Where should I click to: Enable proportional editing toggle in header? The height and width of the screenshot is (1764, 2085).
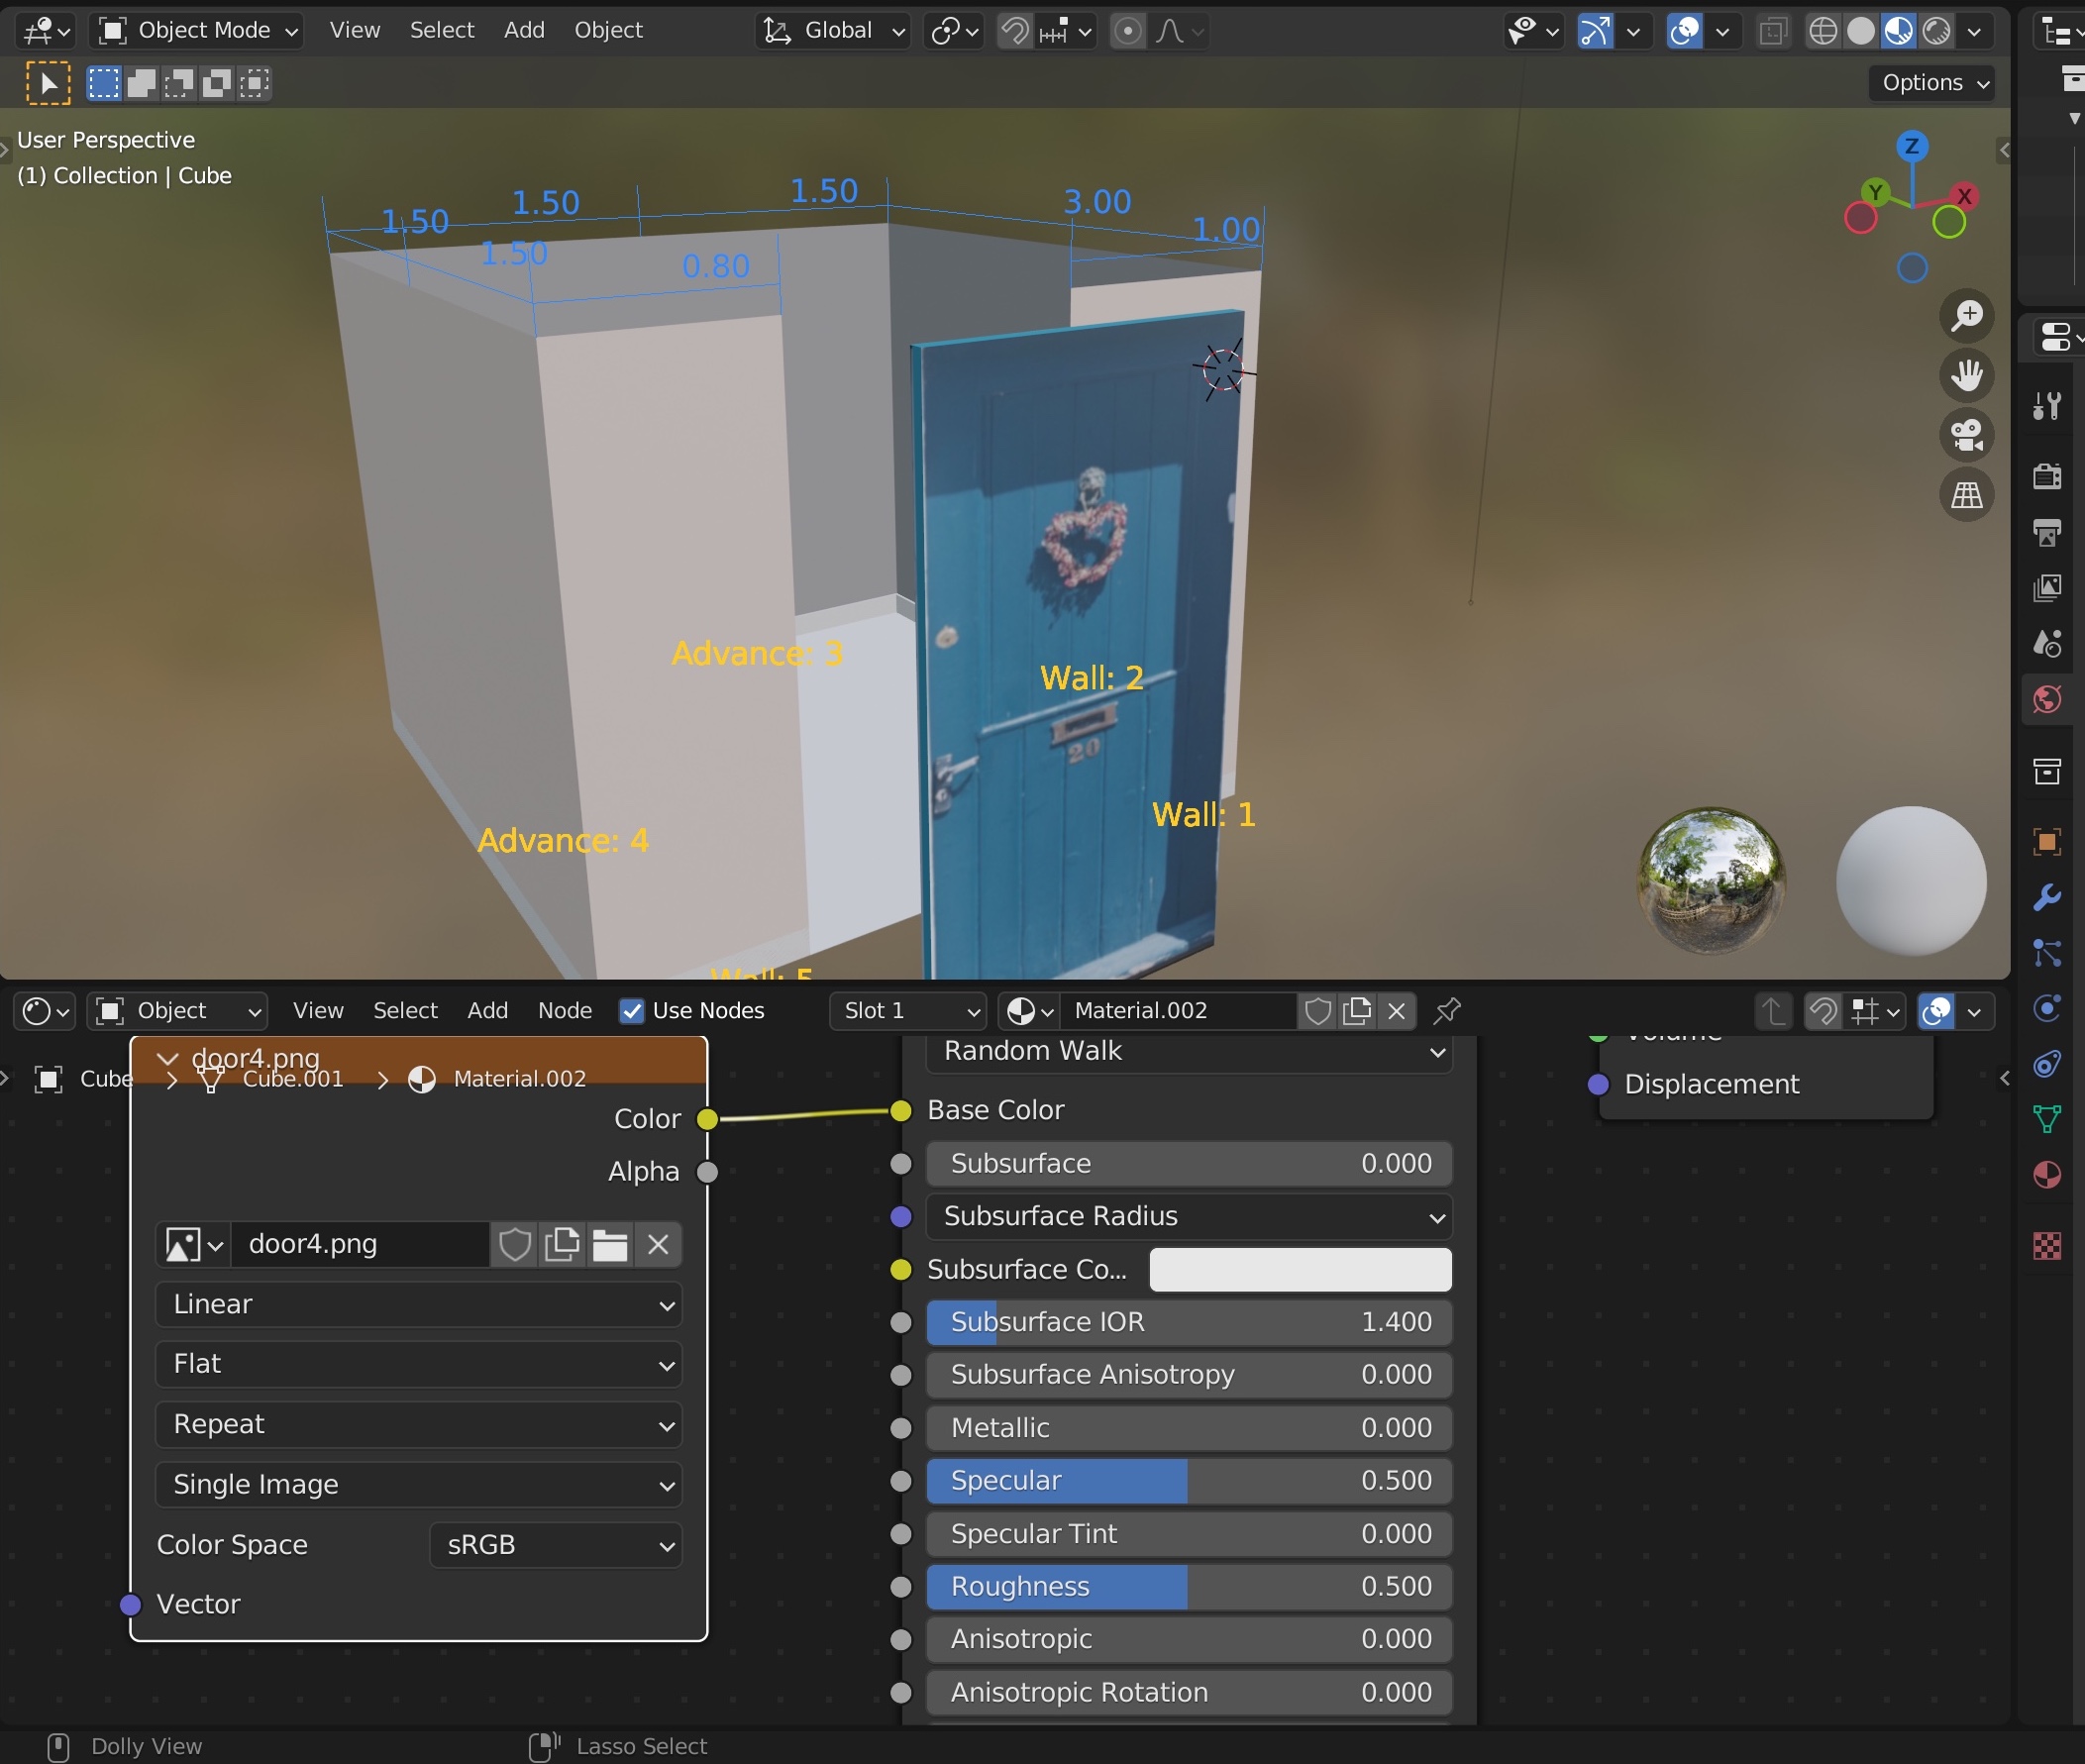tap(1128, 31)
